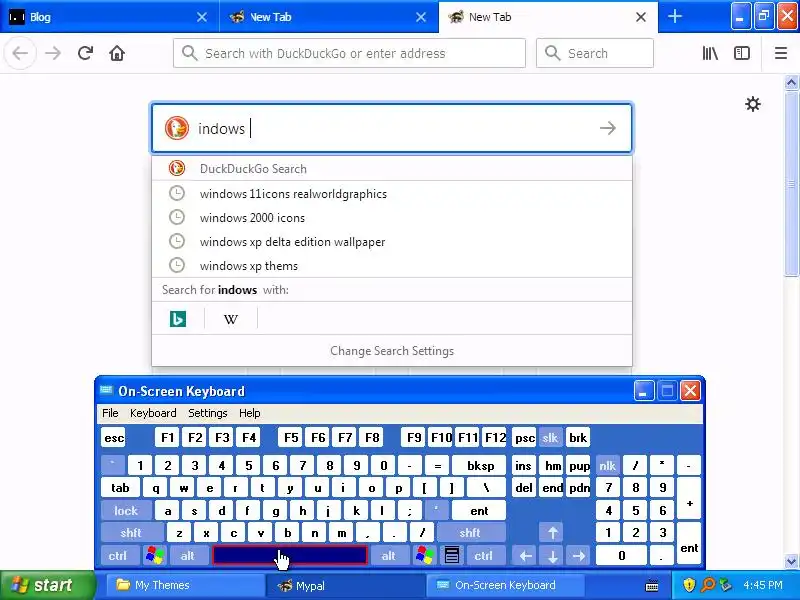Open the Library toolbar icon
800x600 pixels.
pyautogui.click(x=710, y=53)
